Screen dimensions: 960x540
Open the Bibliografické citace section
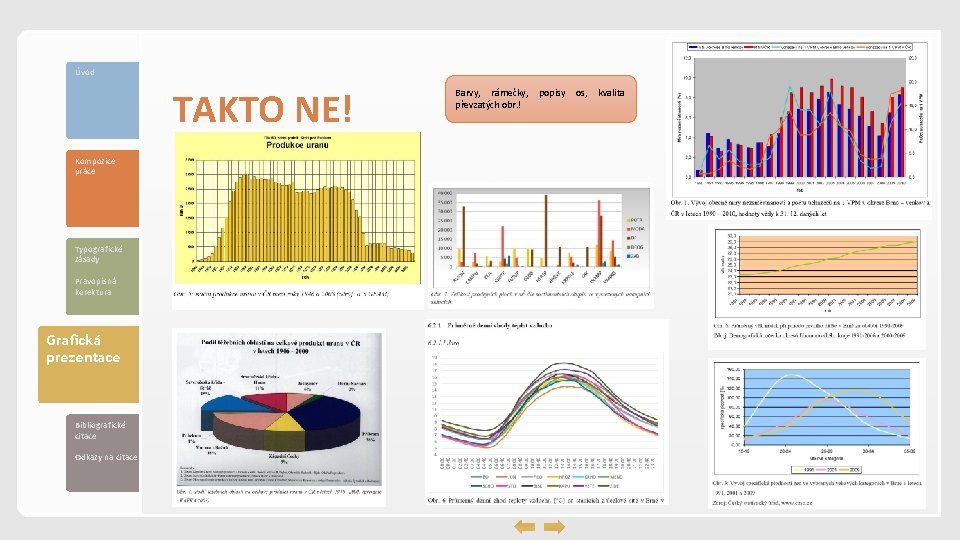tap(100, 430)
